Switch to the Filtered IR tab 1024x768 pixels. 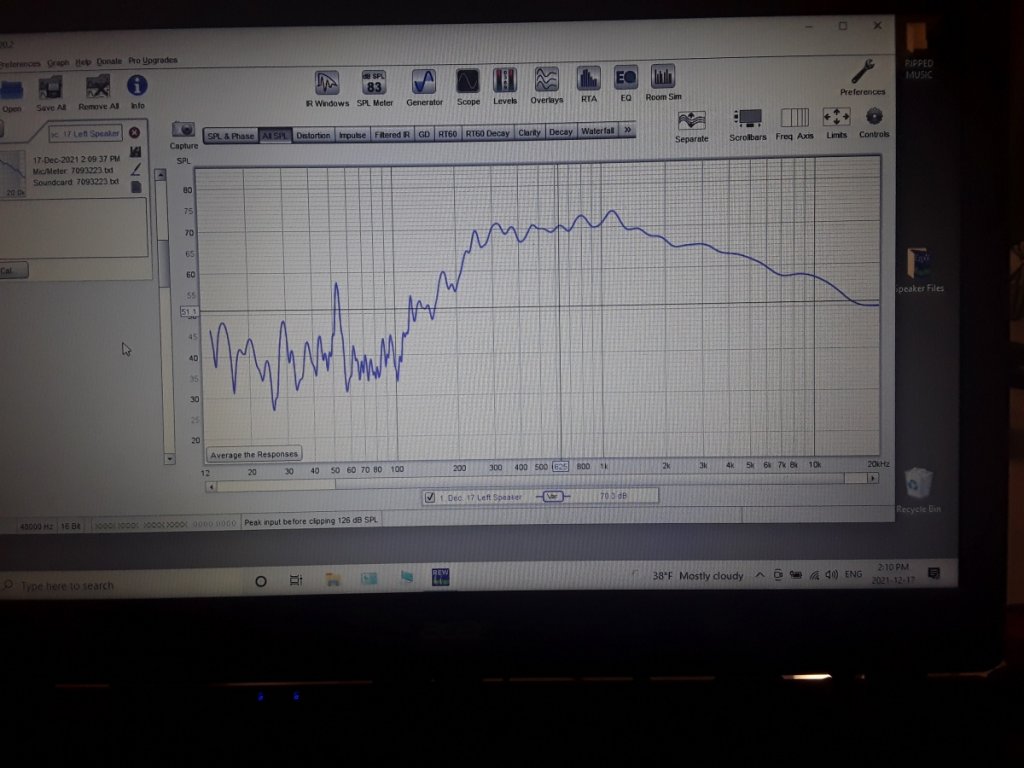[392, 135]
